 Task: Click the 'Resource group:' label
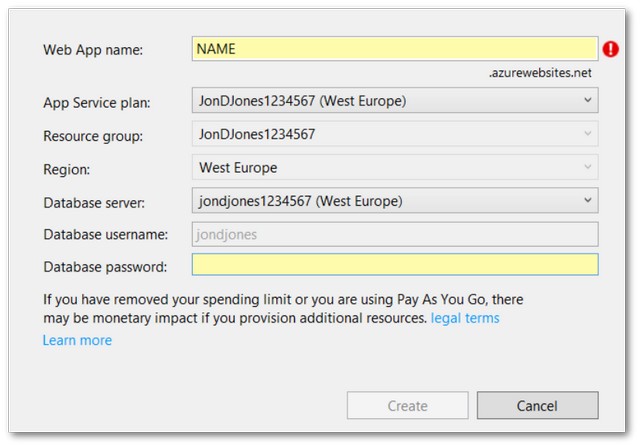[93, 135]
